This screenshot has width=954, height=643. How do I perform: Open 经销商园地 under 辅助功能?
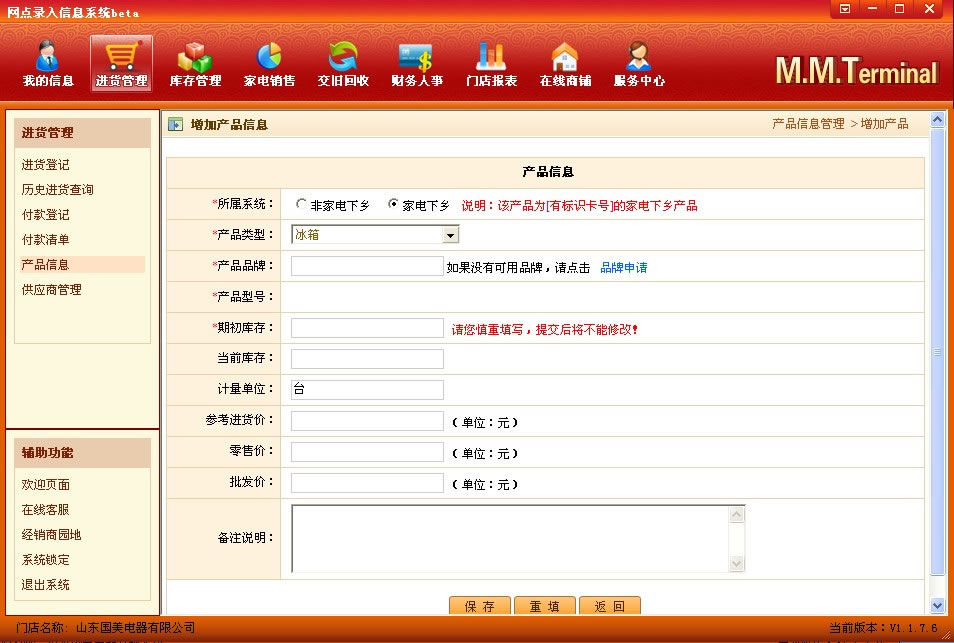tap(52, 534)
